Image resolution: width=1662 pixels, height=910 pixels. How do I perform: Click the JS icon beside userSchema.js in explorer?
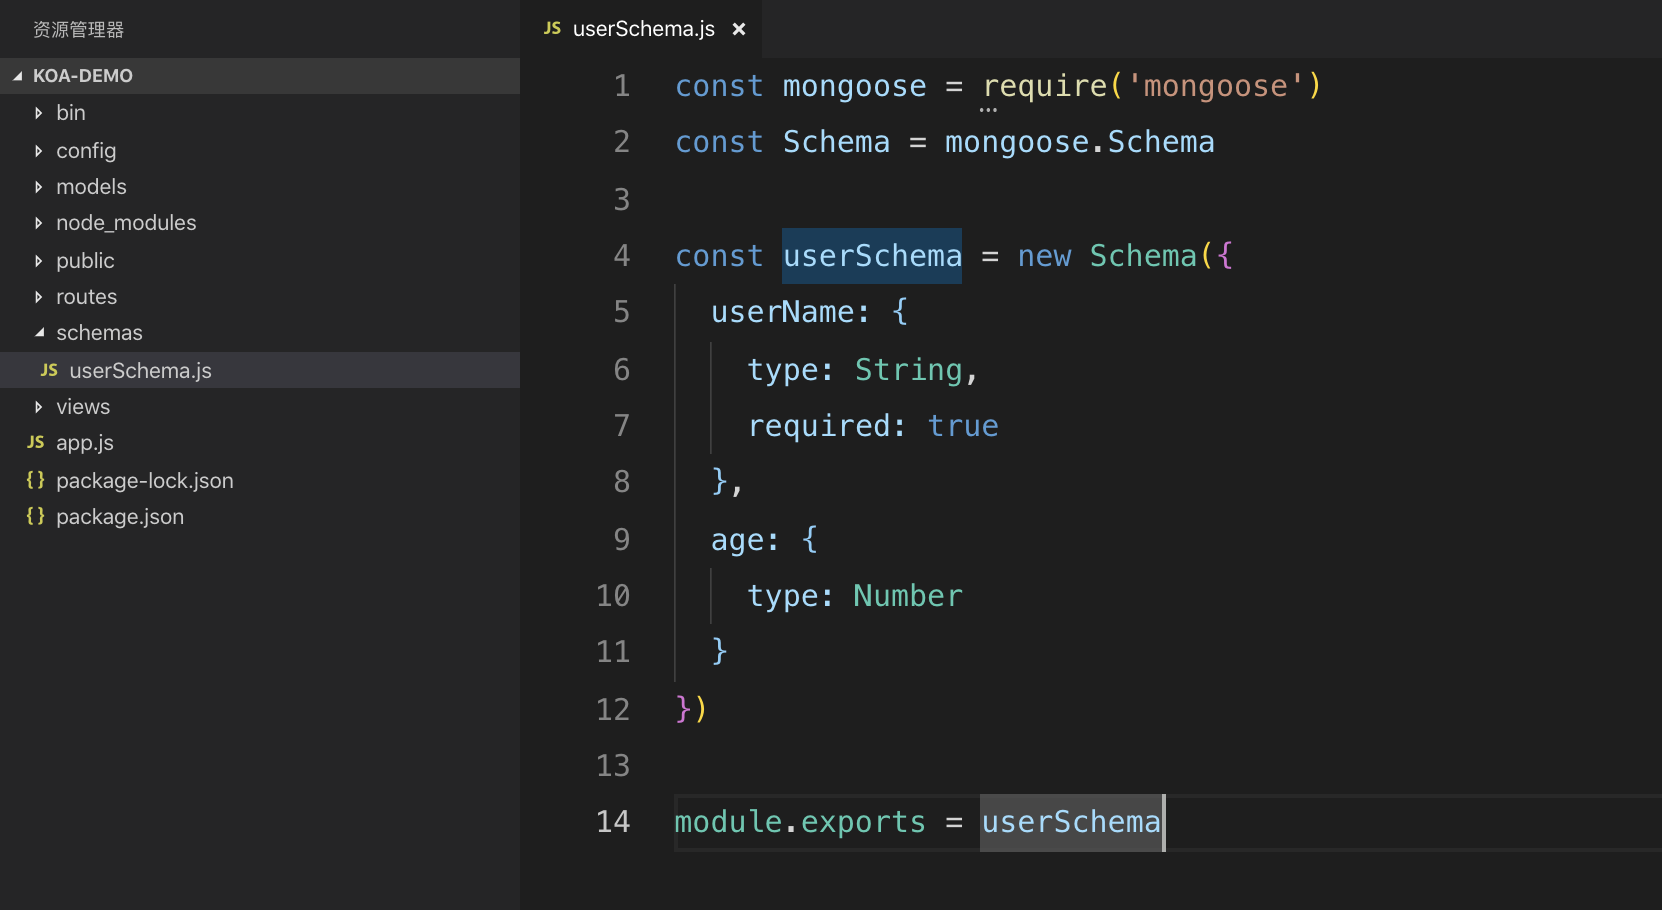(49, 370)
